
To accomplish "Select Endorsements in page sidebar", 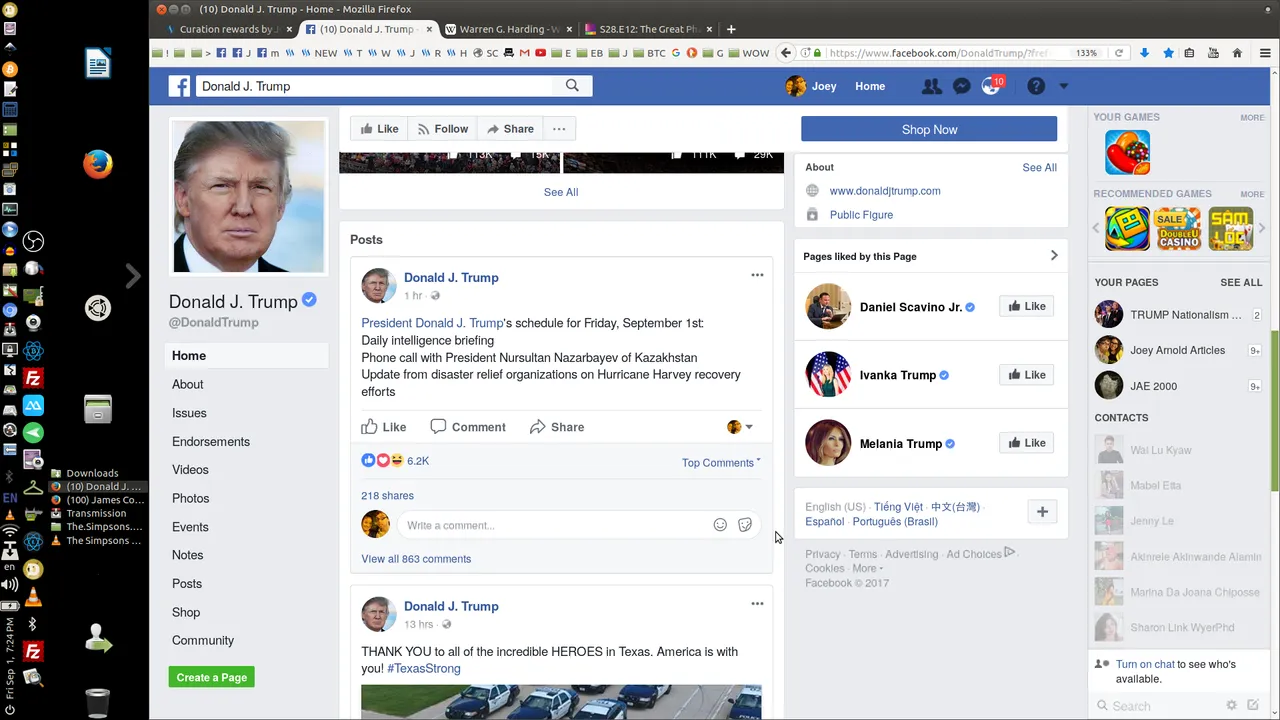I will 211,442.
